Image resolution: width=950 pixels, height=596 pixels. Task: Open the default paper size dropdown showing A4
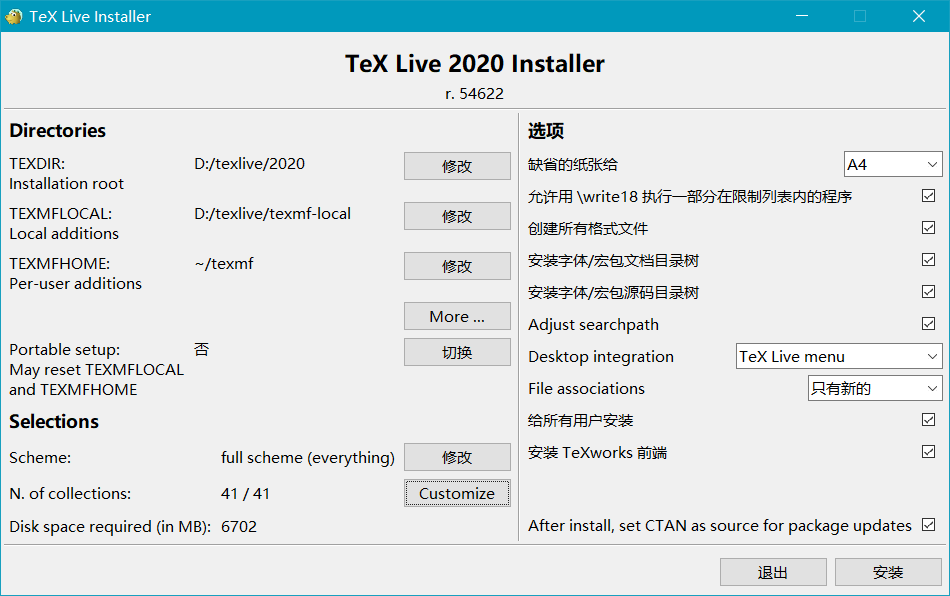coord(892,164)
